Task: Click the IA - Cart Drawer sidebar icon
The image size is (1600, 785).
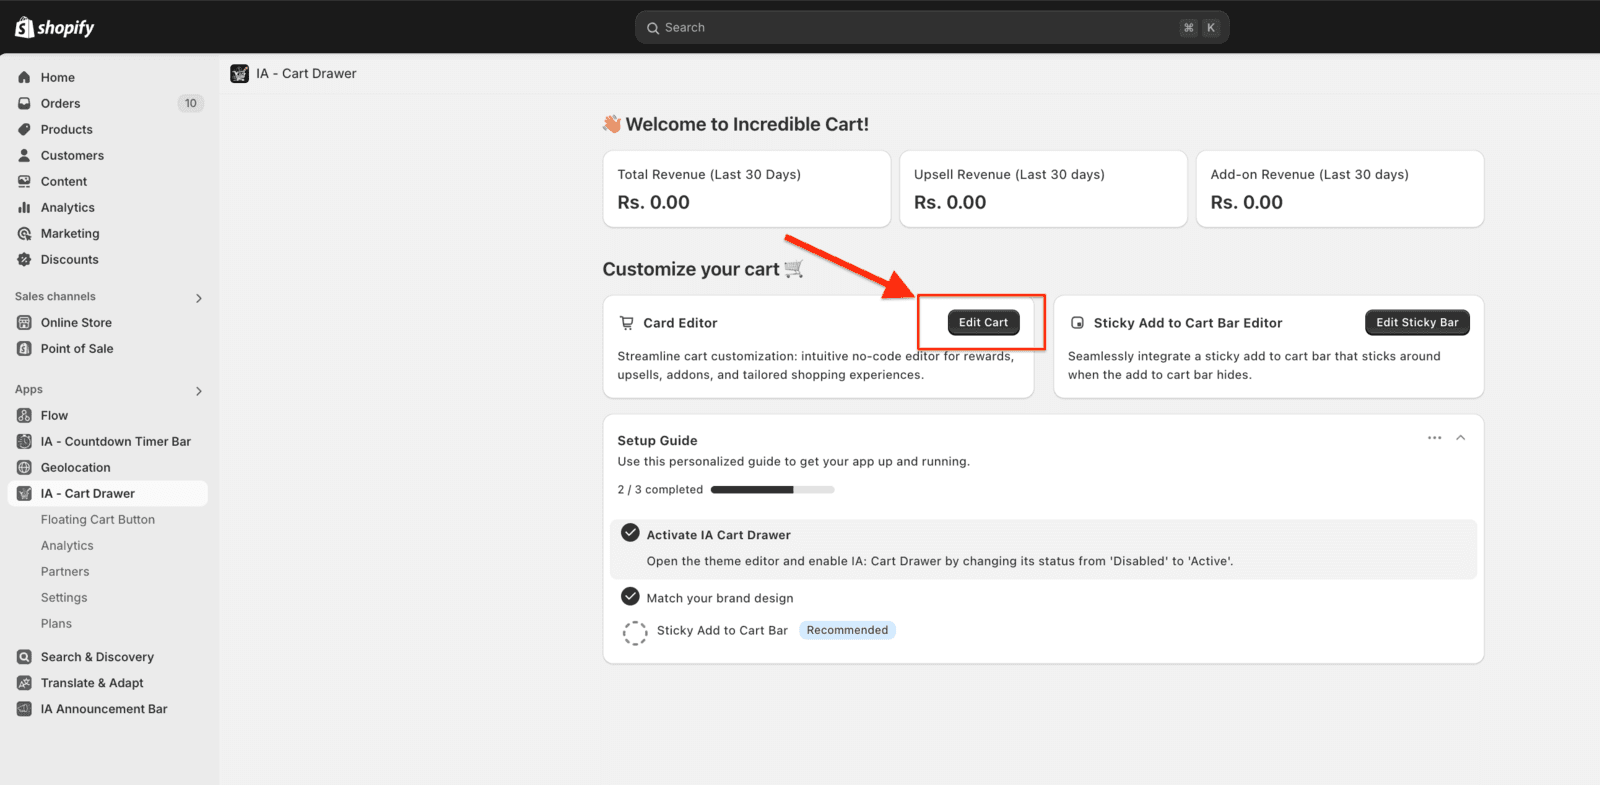Action: pos(24,493)
